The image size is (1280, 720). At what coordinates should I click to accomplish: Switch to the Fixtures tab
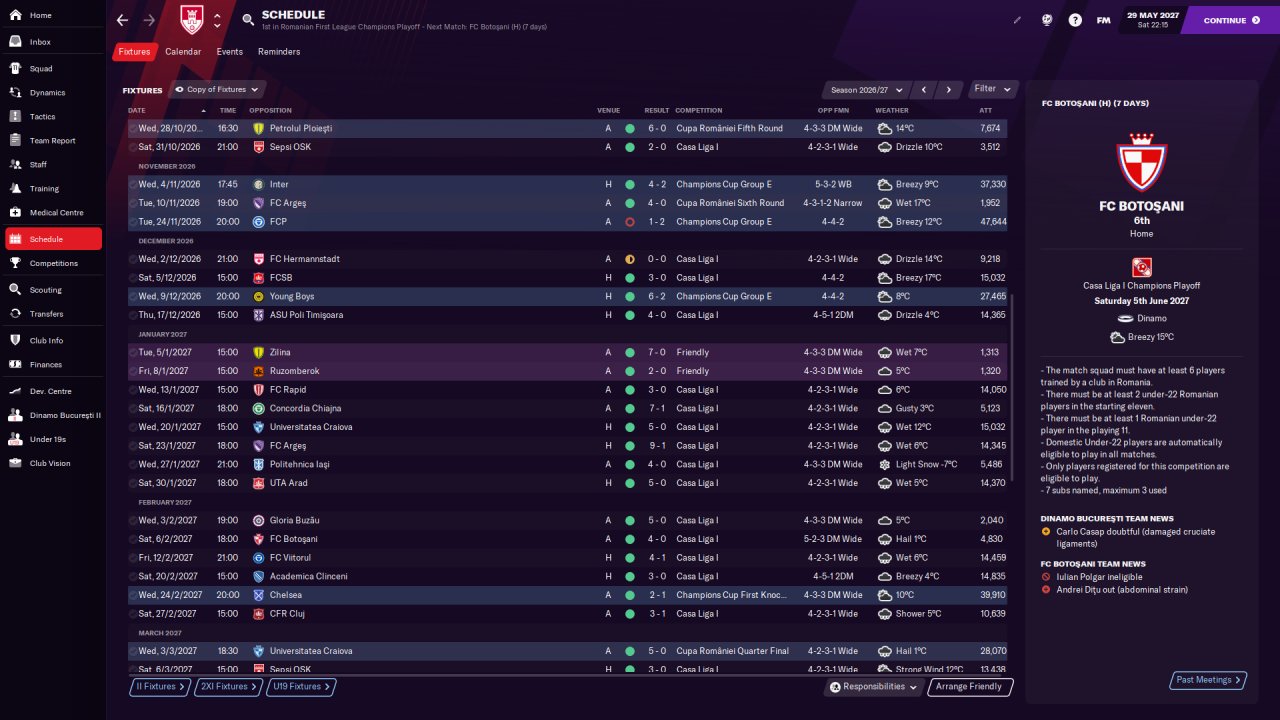pos(134,52)
